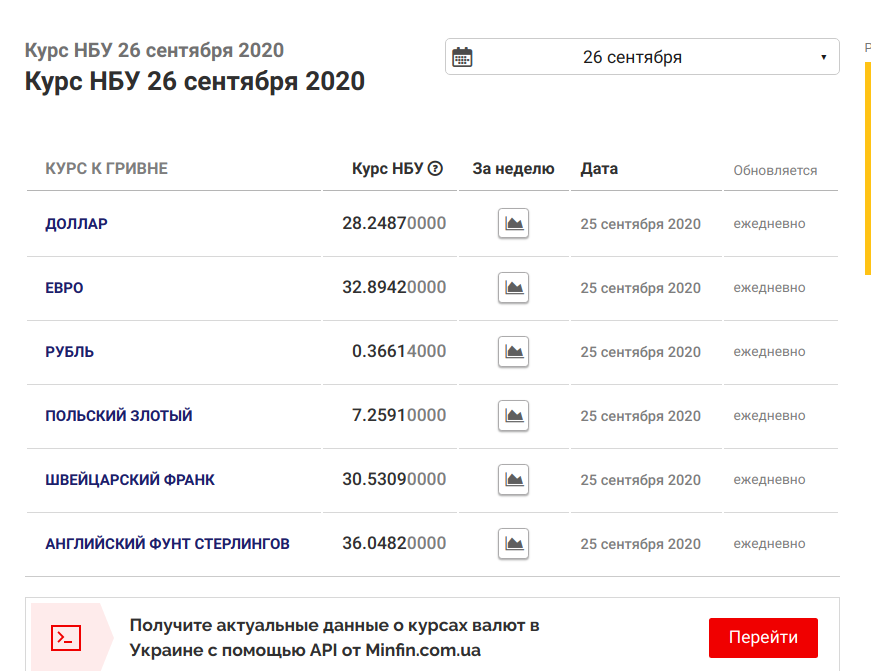Click the bold heading Курс НБУ 26 сентября 2020

tap(194, 81)
